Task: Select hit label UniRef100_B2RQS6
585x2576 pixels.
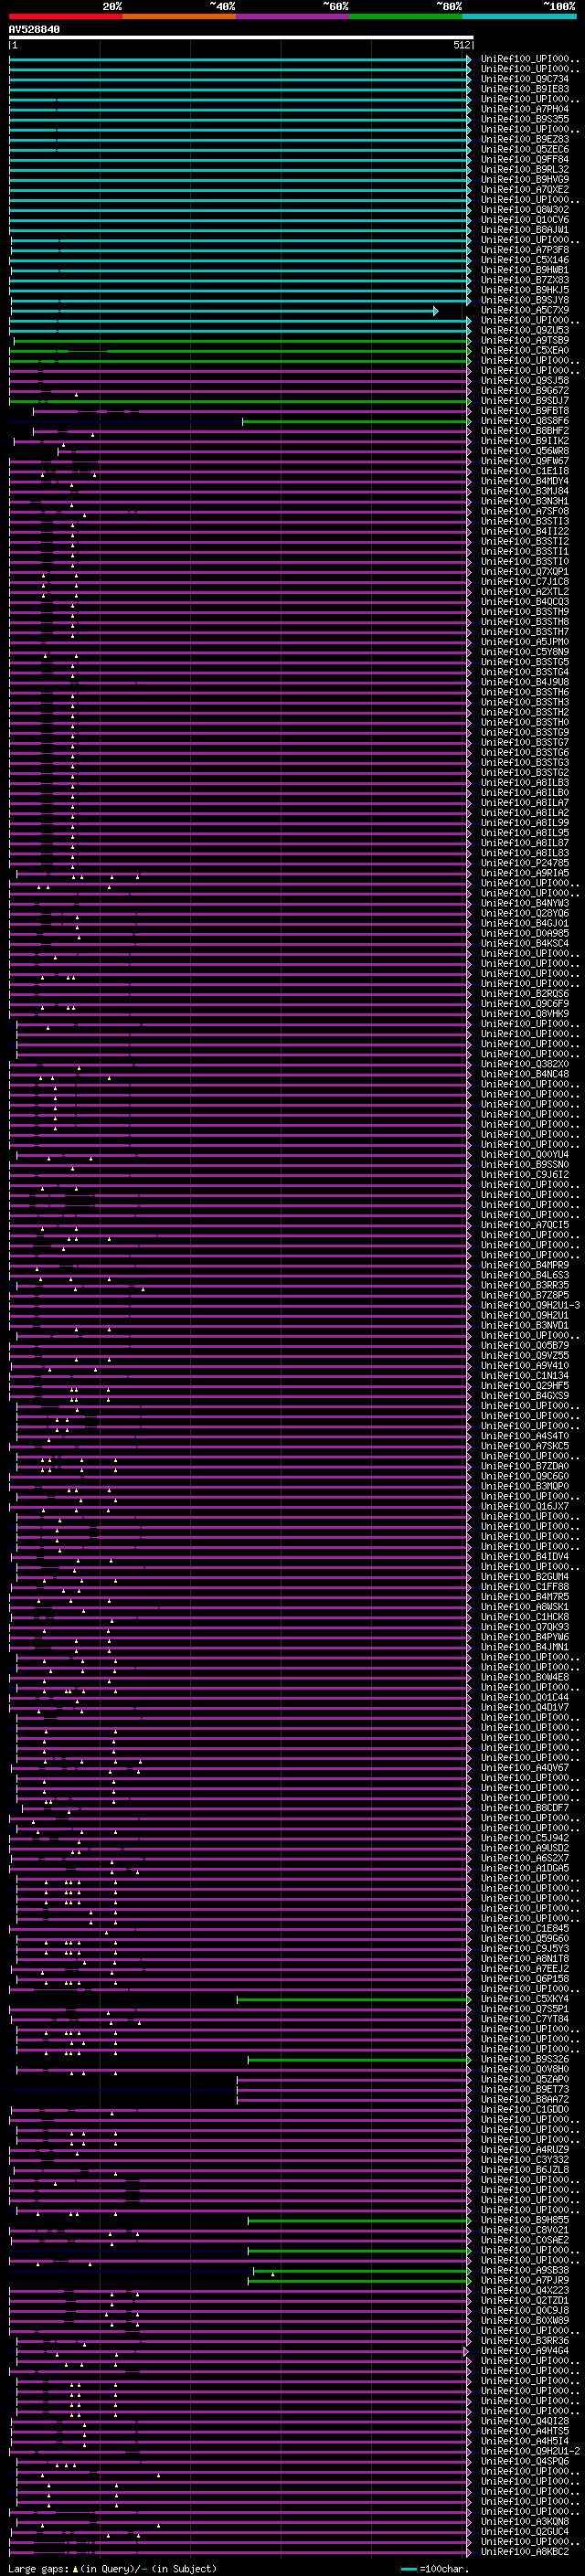Action: coord(524,993)
